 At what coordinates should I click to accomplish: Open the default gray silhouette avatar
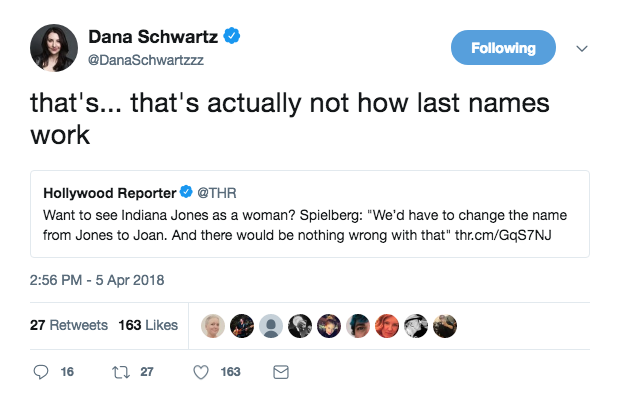point(271,326)
